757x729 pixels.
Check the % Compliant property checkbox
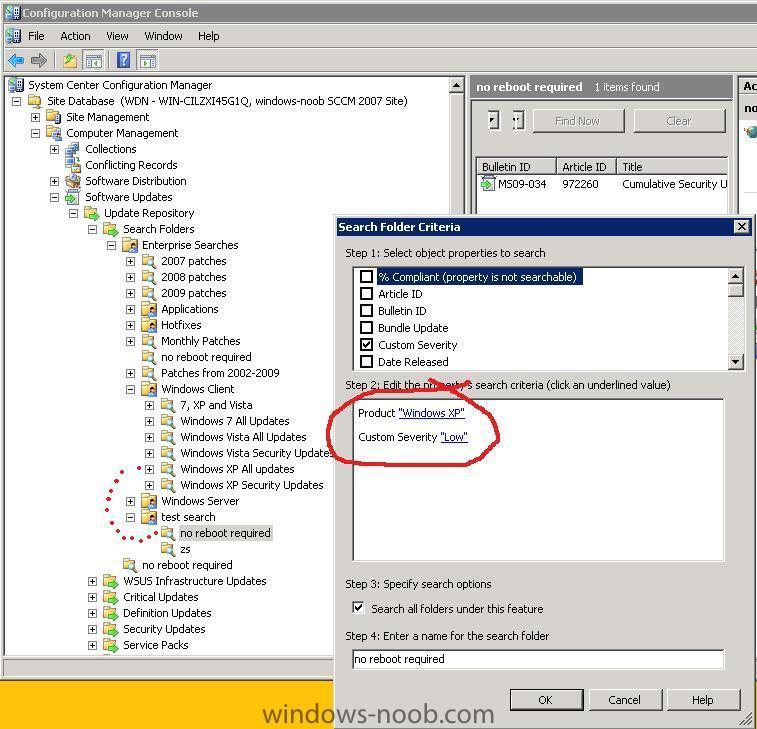[x=366, y=277]
